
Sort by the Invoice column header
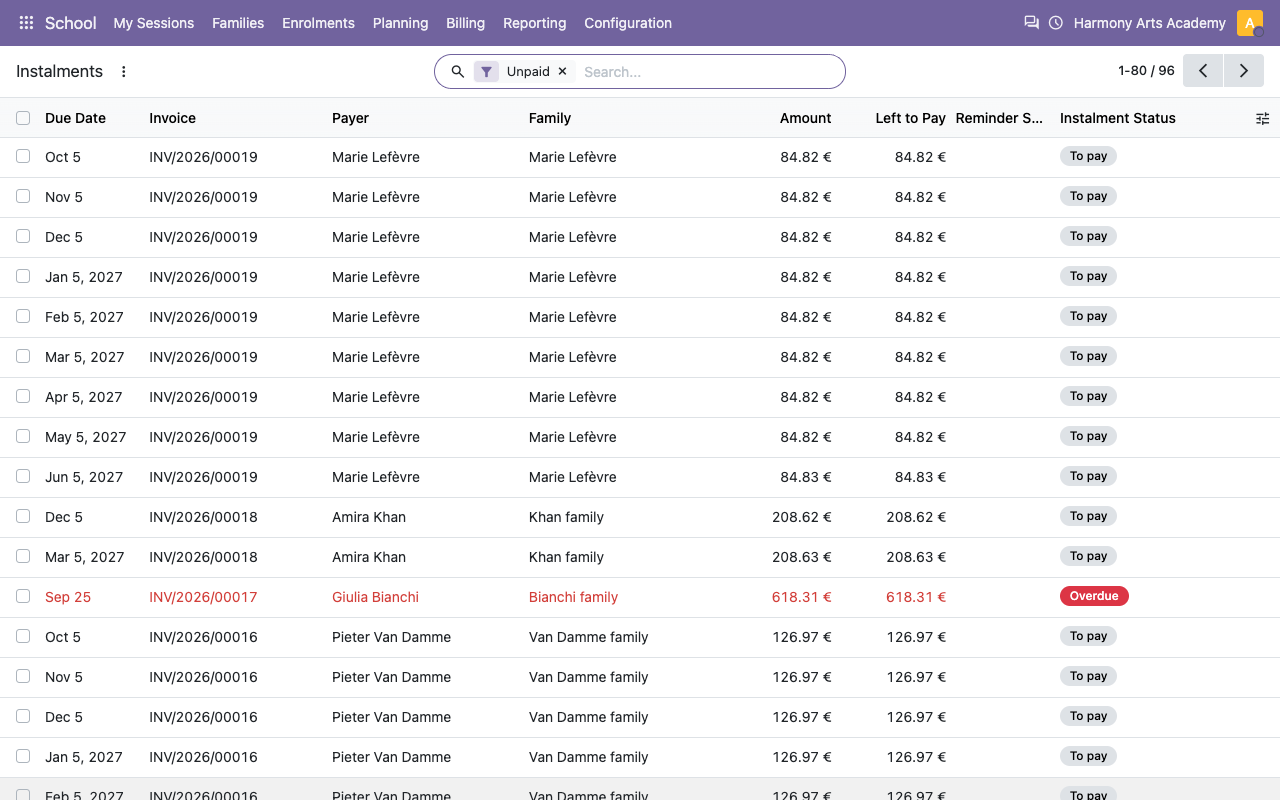click(x=172, y=118)
